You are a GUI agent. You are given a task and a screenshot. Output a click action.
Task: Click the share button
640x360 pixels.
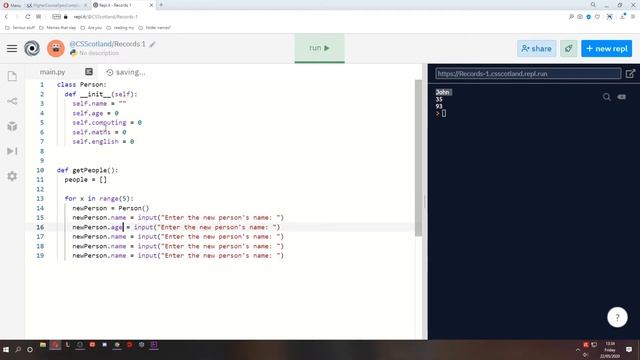tap(536, 49)
